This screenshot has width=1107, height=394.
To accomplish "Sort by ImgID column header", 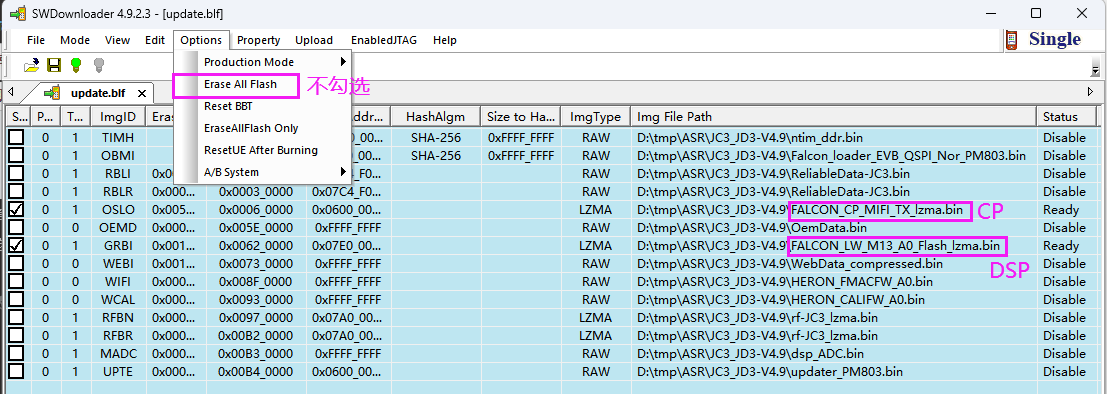I will point(117,117).
